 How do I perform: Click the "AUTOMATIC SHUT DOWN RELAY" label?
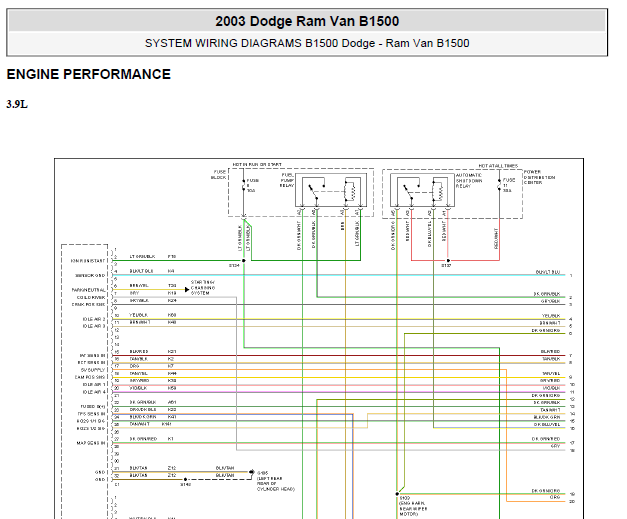[469, 181]
